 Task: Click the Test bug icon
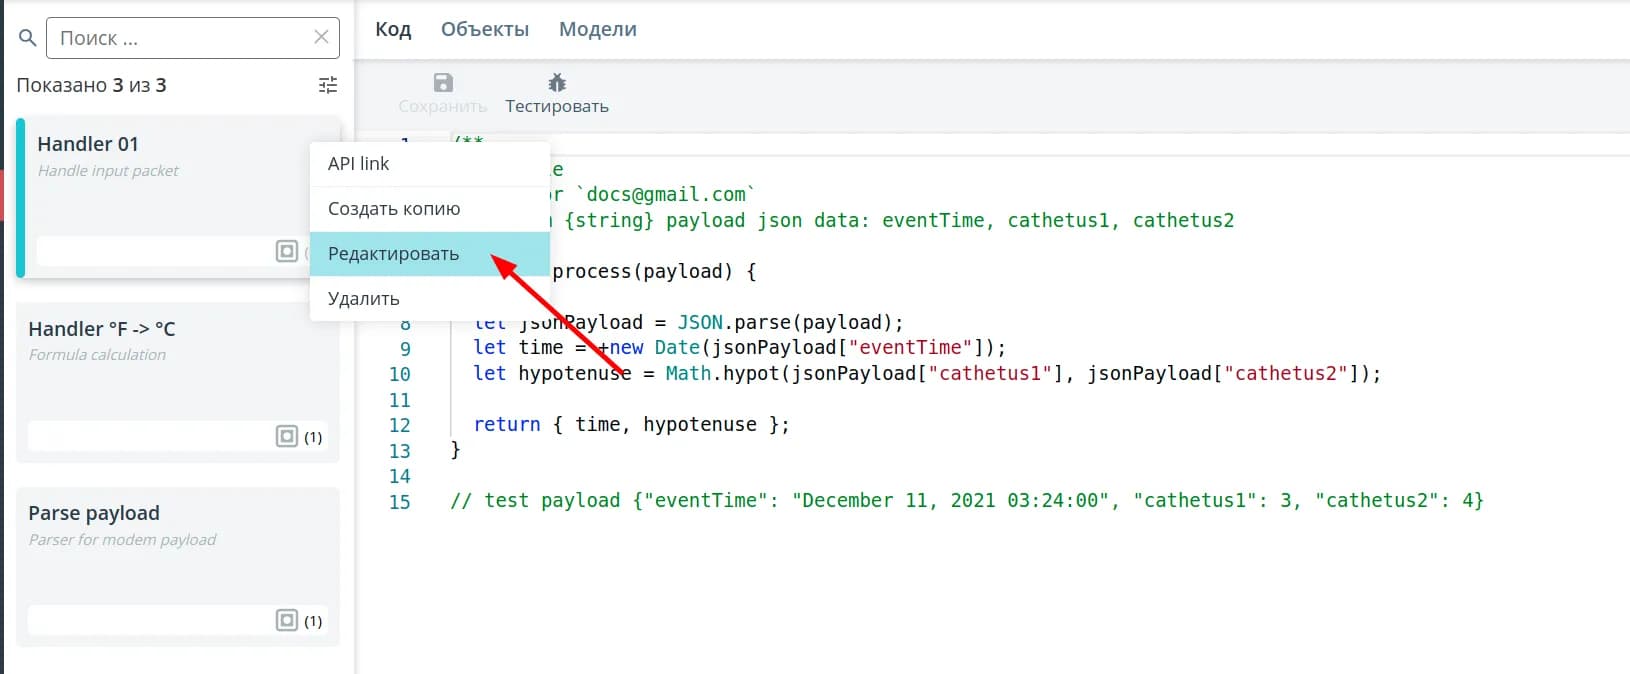point(557,83)
